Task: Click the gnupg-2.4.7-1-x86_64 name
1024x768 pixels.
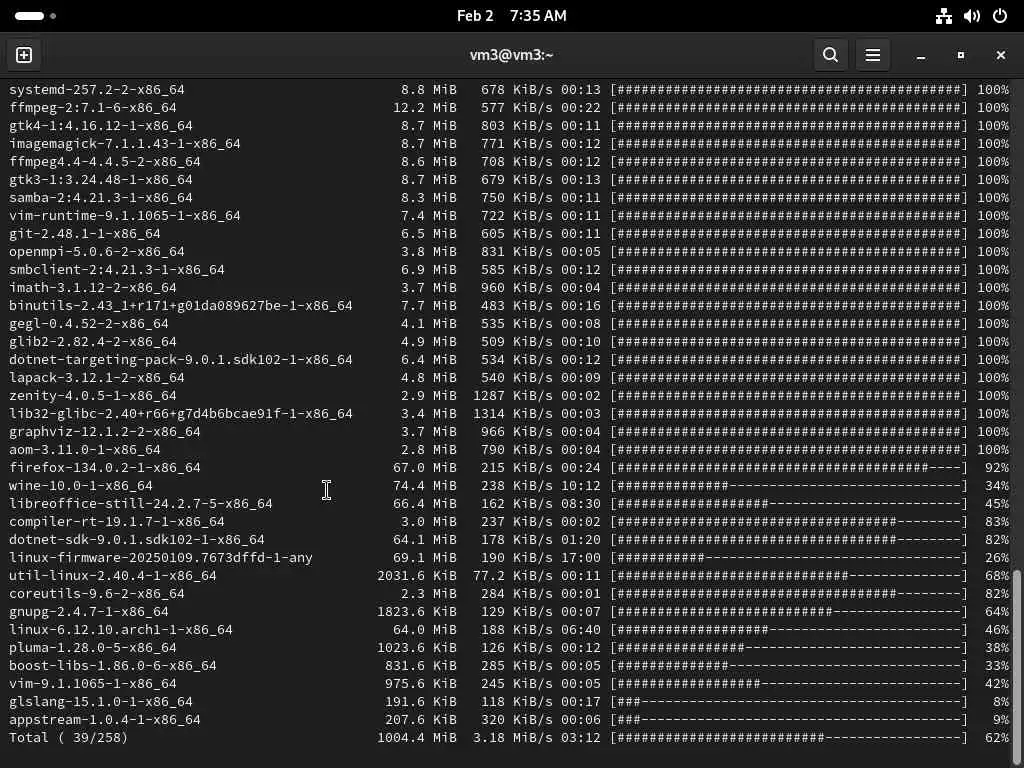Action: click(x=89, y=612)
